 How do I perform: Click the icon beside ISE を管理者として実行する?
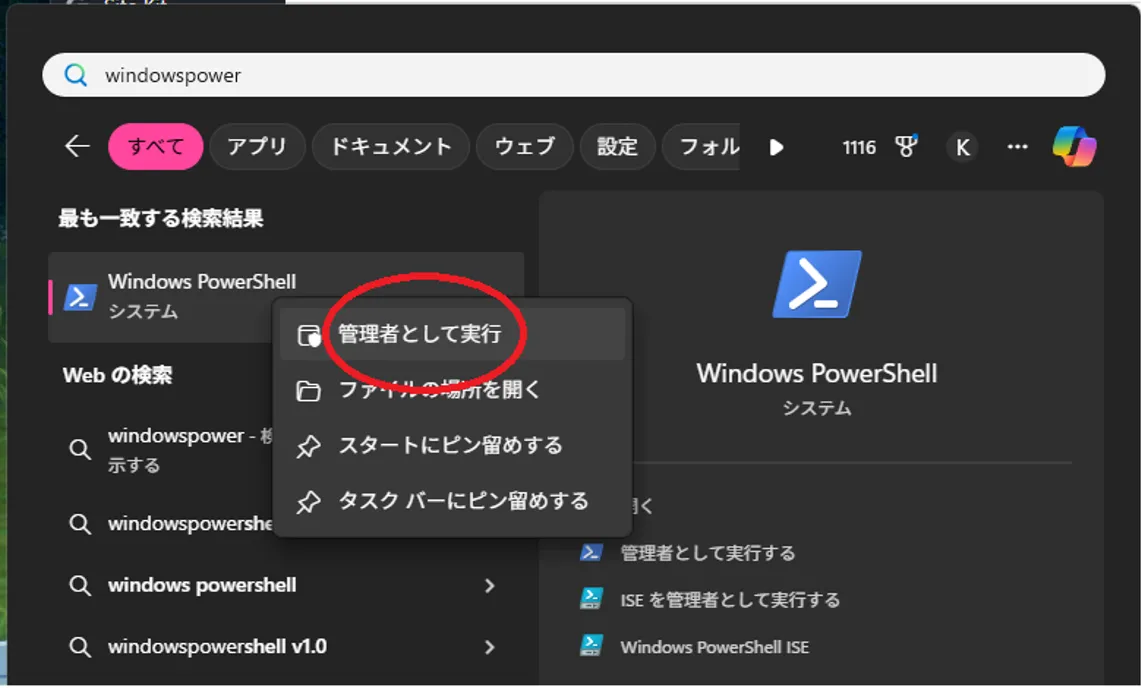[591, 599]
